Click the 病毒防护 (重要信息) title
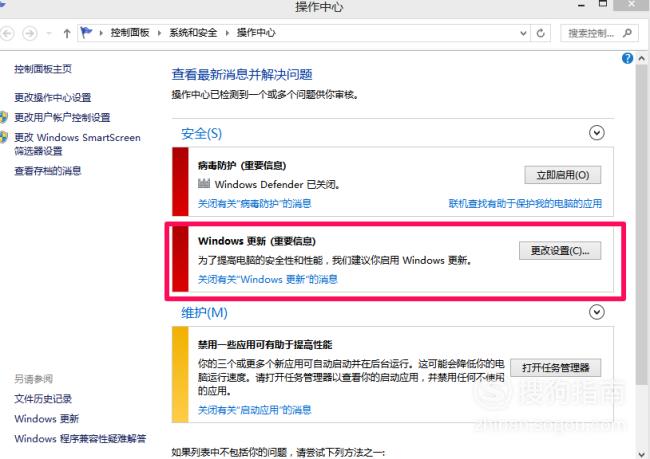The image size is (650, 459). point(242,166)
